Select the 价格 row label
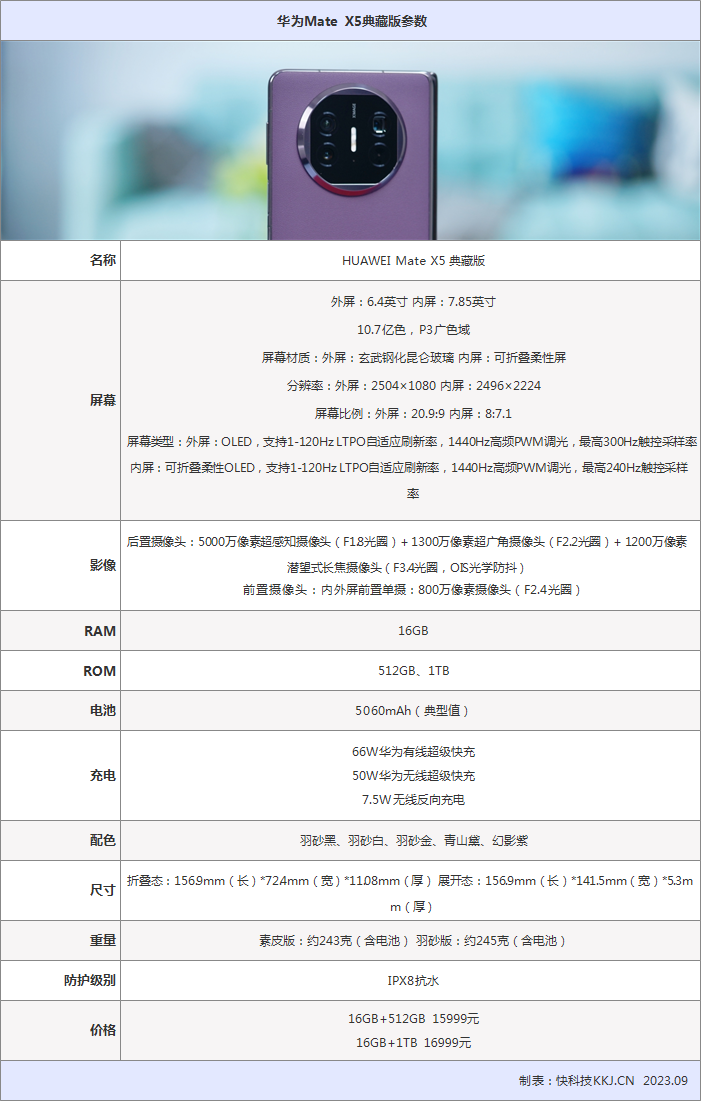 click(x=103, y=1030)
